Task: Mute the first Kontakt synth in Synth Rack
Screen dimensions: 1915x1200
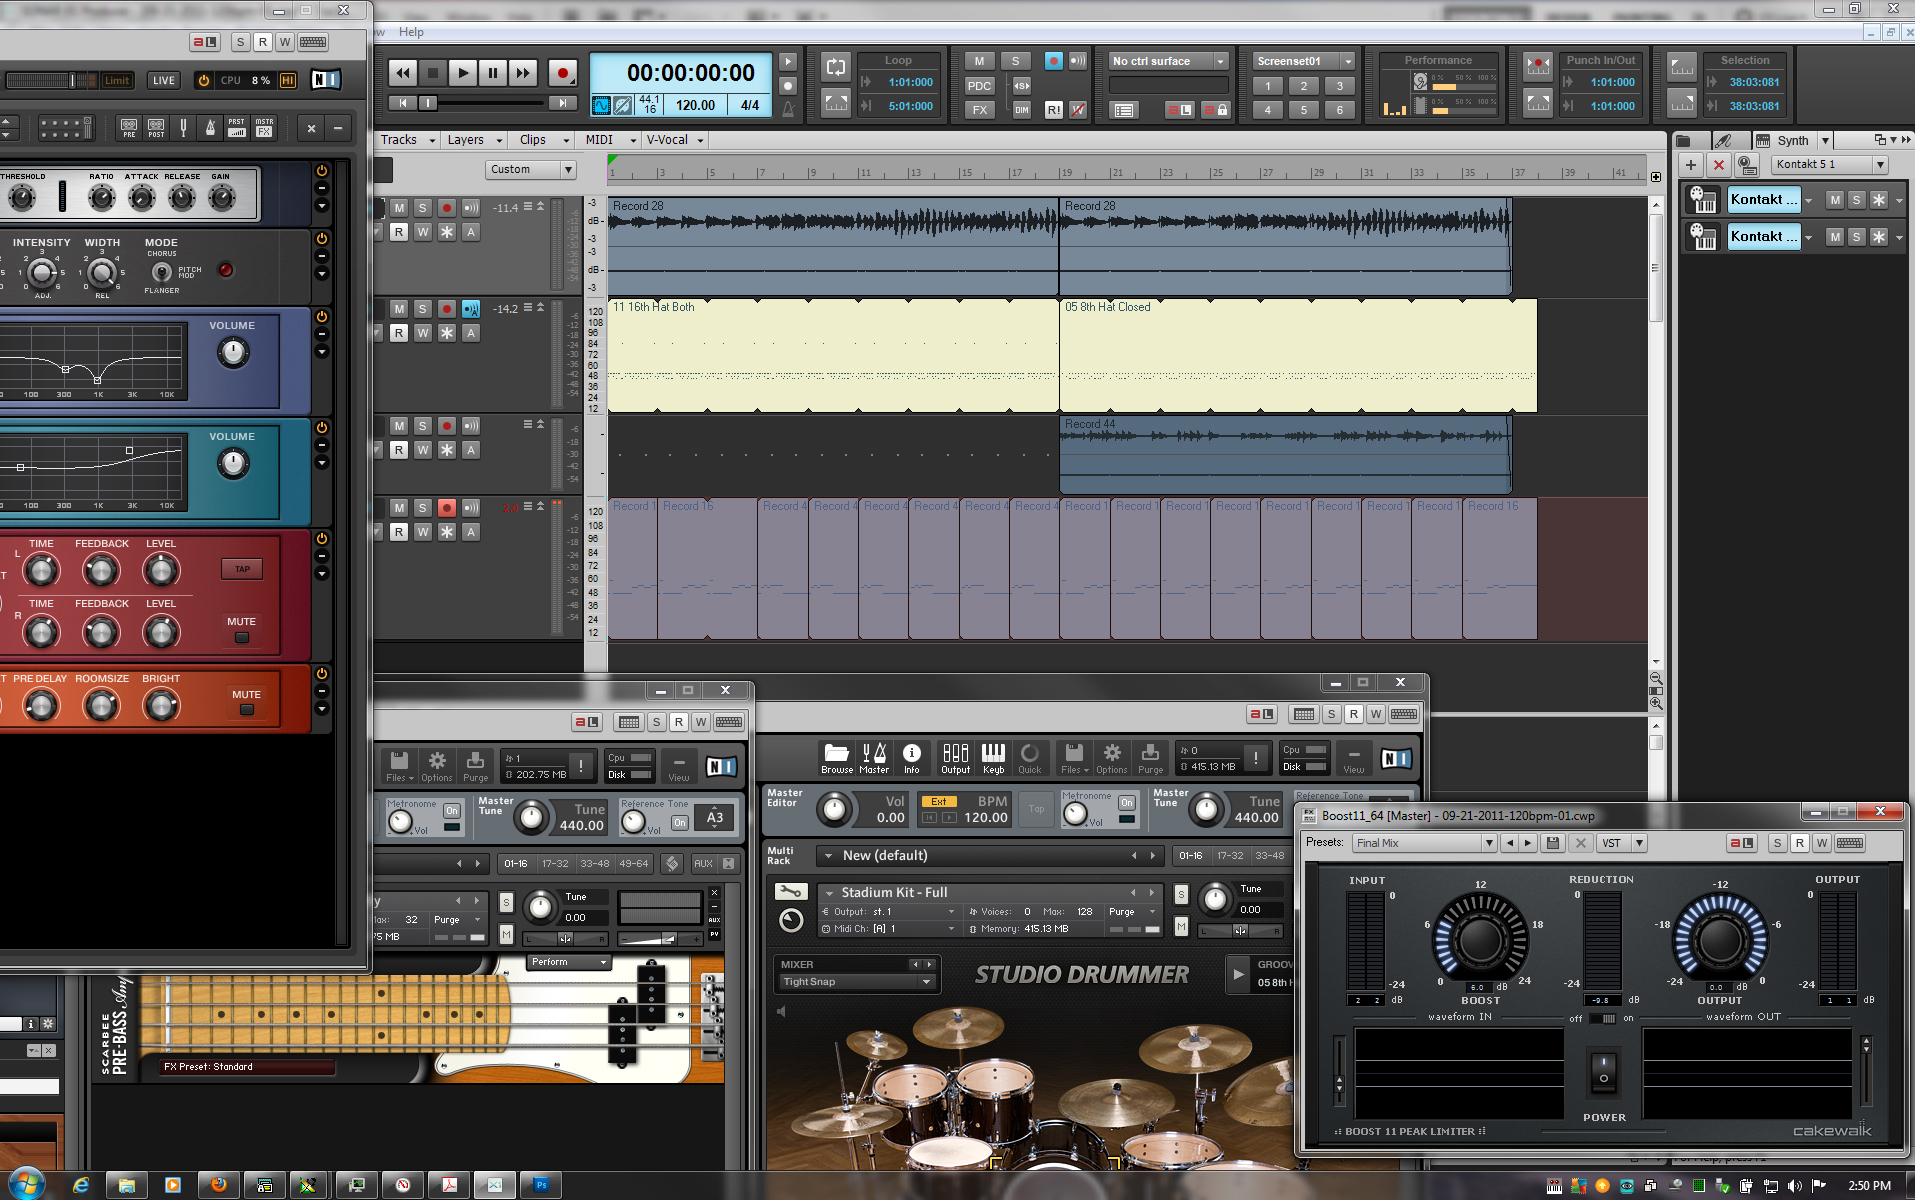Action: [x=1835, y=200]
